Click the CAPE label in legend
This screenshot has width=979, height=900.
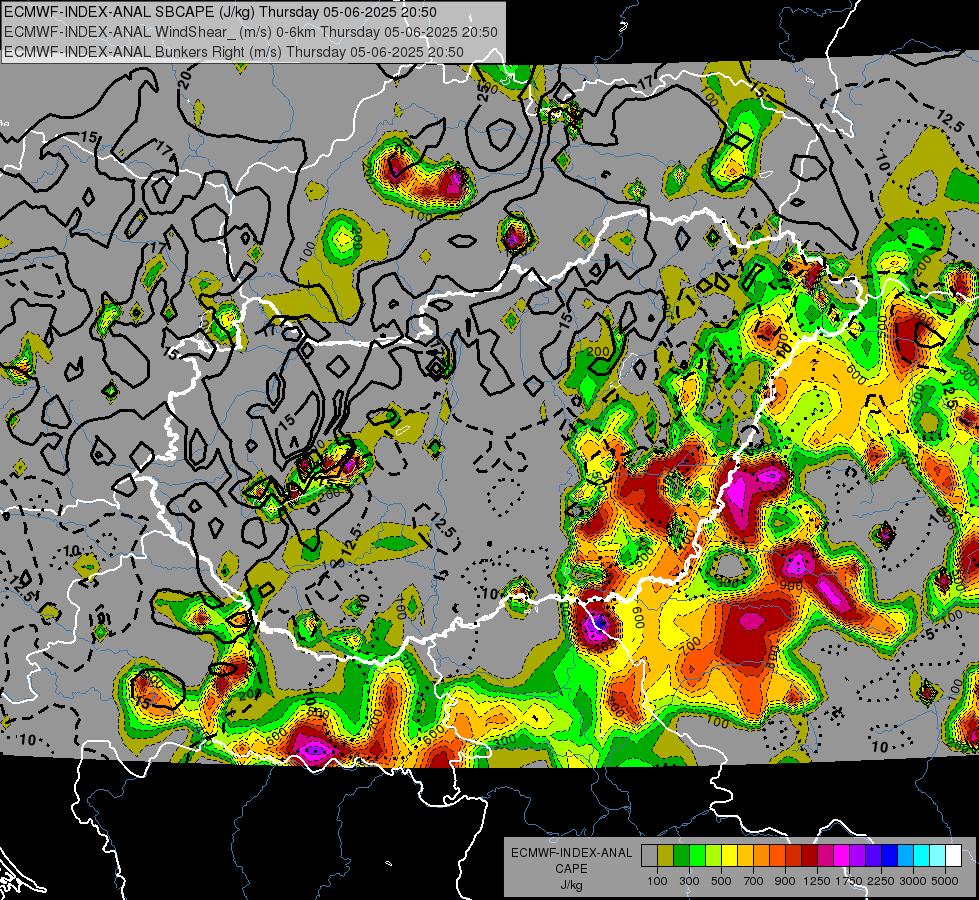[x=571, y=869]
